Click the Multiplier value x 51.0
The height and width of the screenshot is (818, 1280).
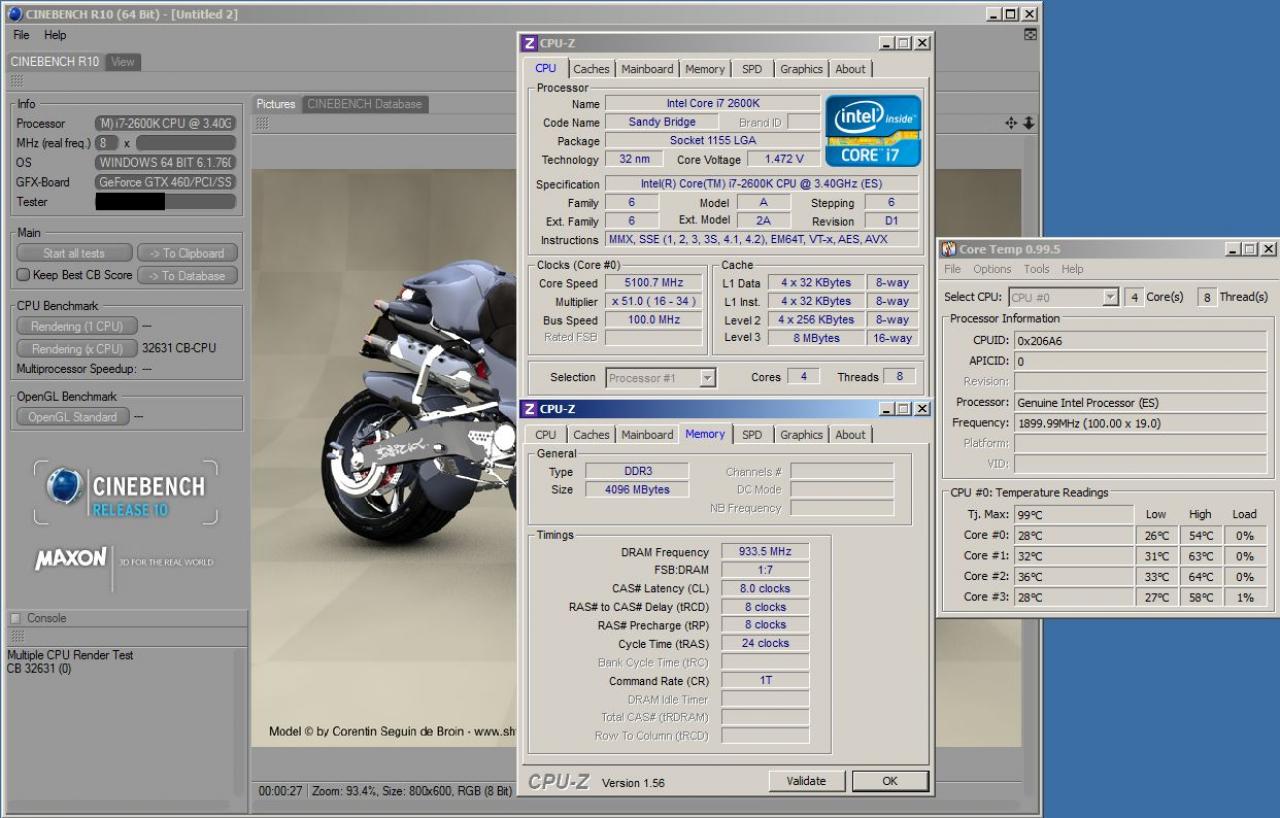pos(653,301)
